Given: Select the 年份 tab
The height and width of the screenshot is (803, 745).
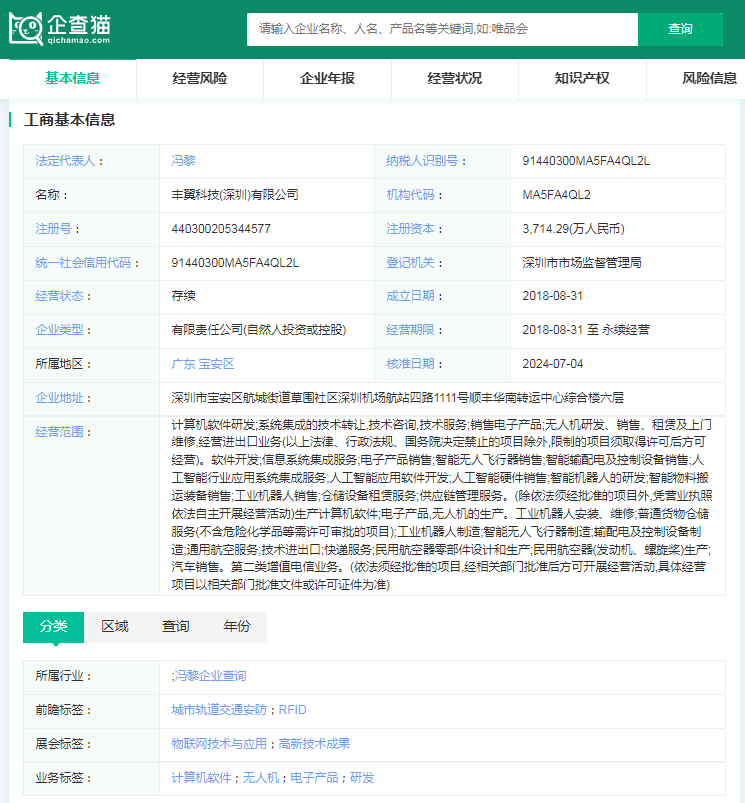Looking at the screenshot, I should tap(237, 626).
